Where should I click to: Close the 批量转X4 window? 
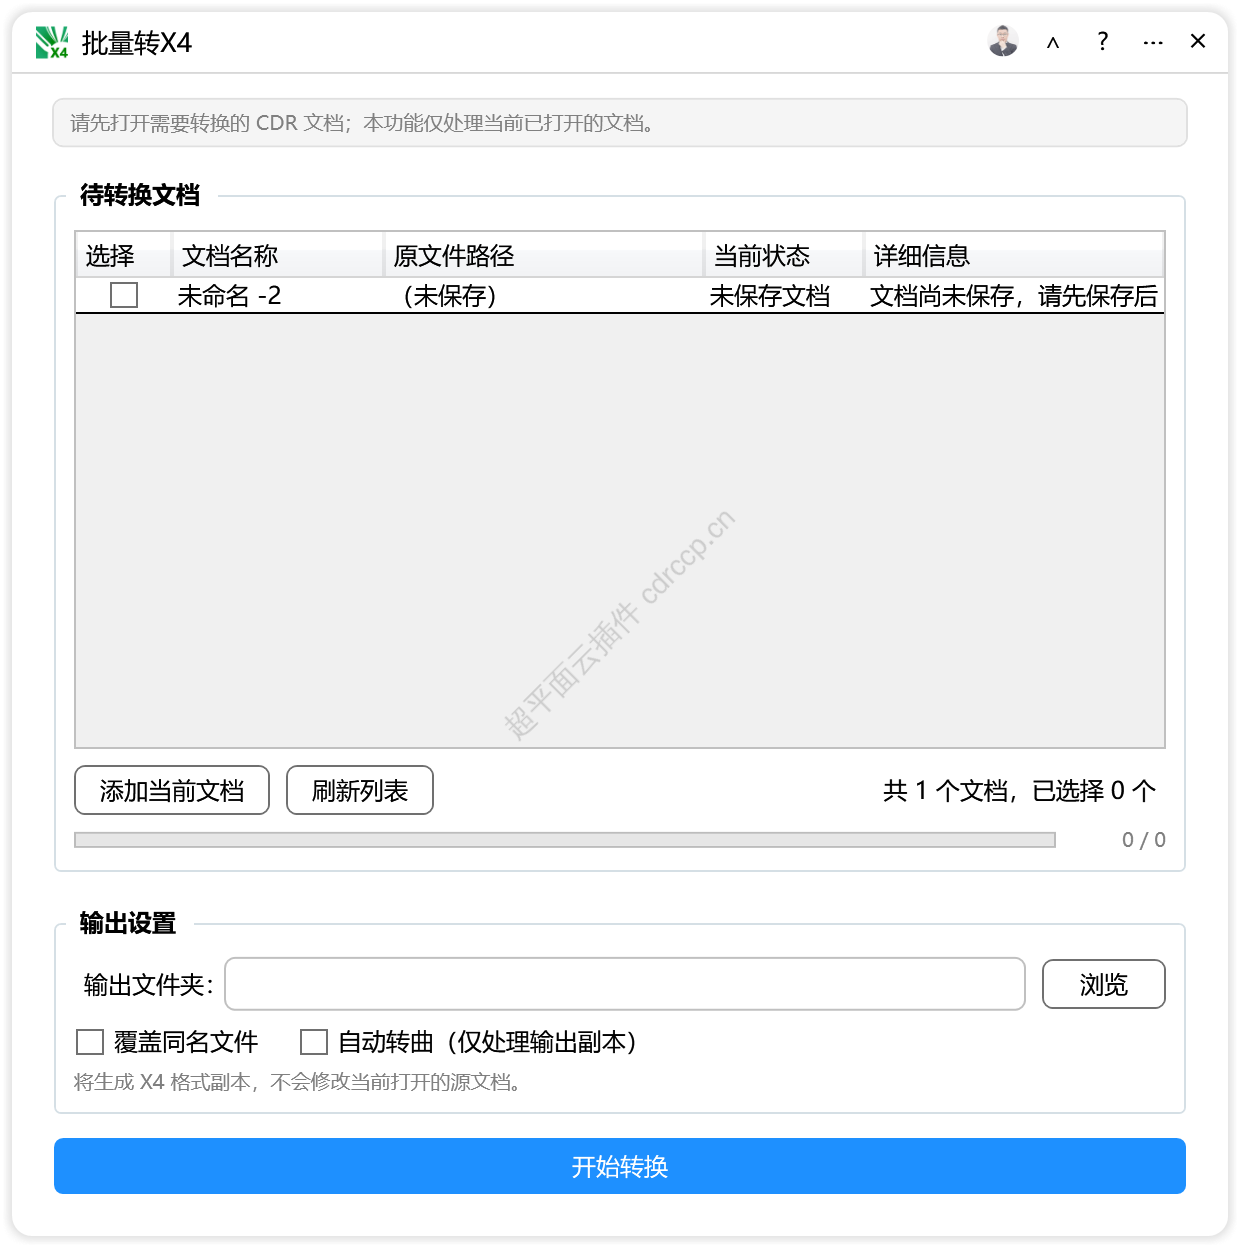[x=1198, y=41]
